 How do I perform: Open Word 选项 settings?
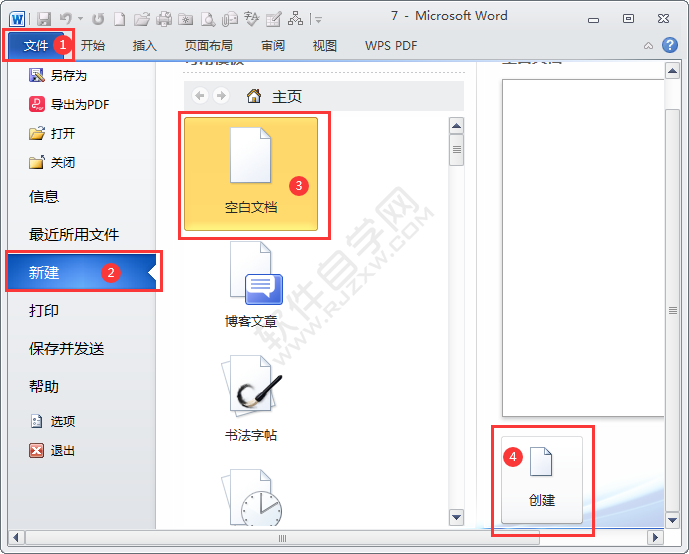(x=52, y=421)
